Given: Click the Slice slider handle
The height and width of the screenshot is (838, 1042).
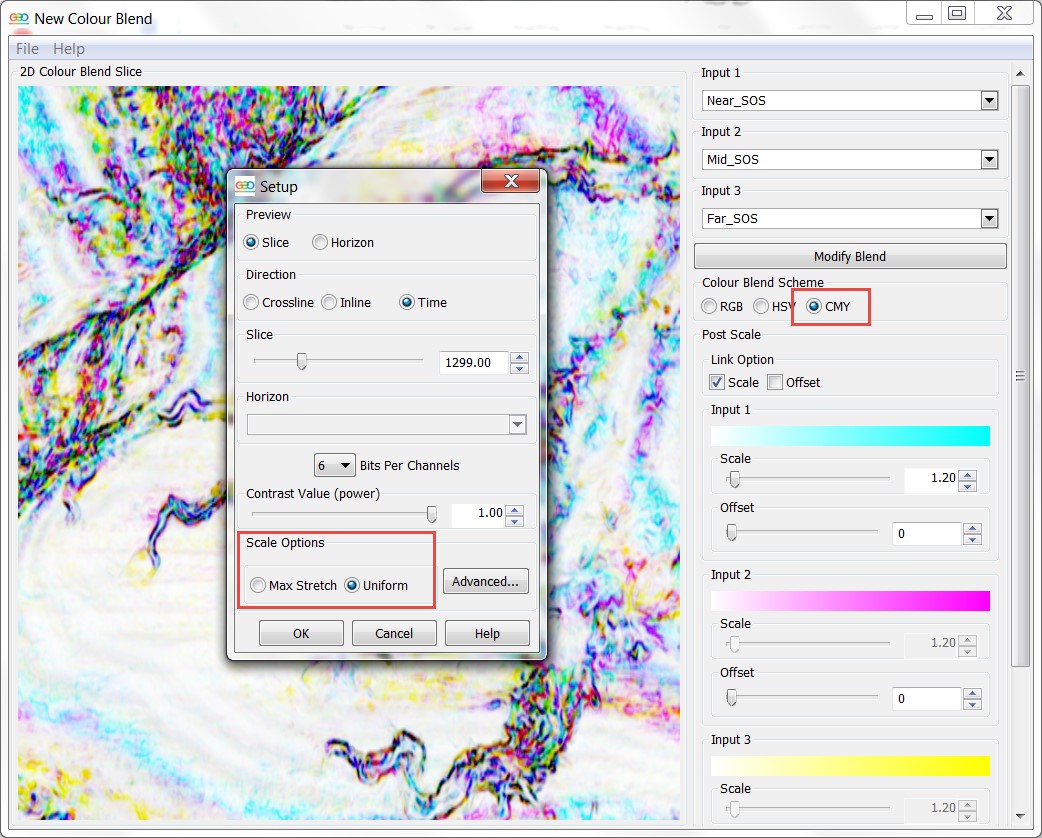Looking at the screenshot, I should pos(302,361).
